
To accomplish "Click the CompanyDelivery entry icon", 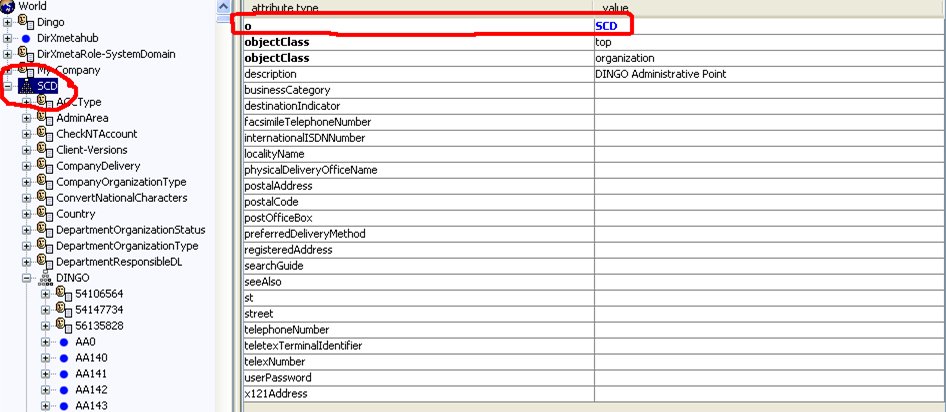I will (x=45, y=165).
